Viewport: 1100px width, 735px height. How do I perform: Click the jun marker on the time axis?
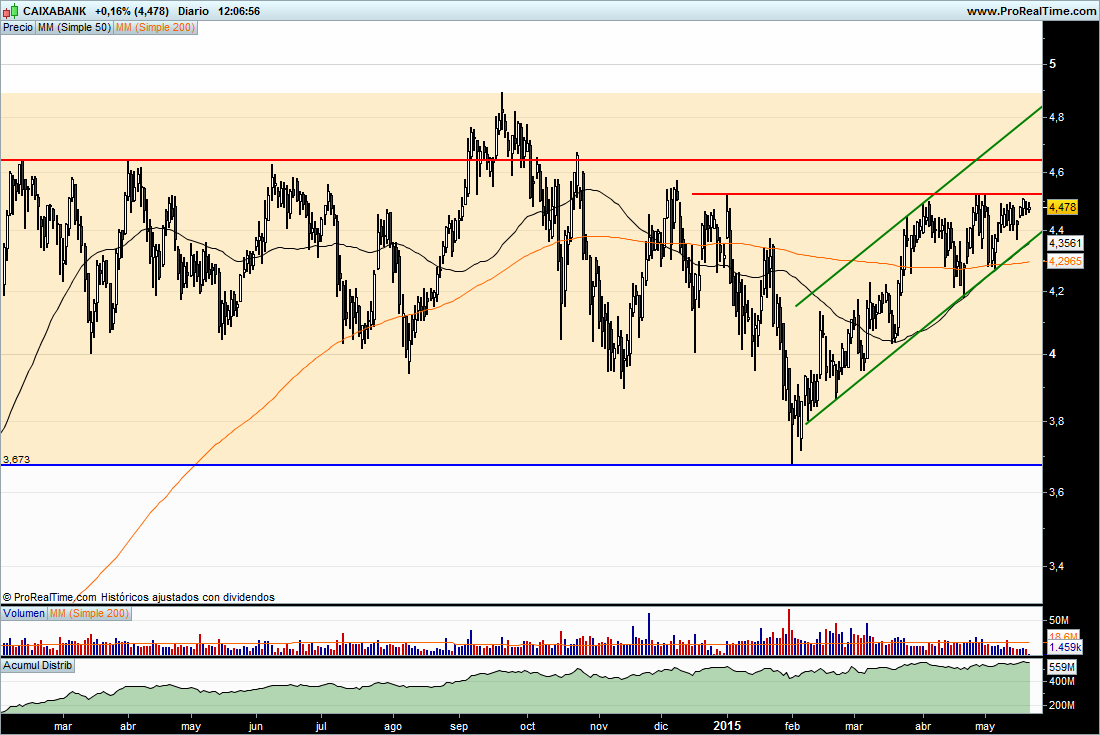click(x=256, y=727)
